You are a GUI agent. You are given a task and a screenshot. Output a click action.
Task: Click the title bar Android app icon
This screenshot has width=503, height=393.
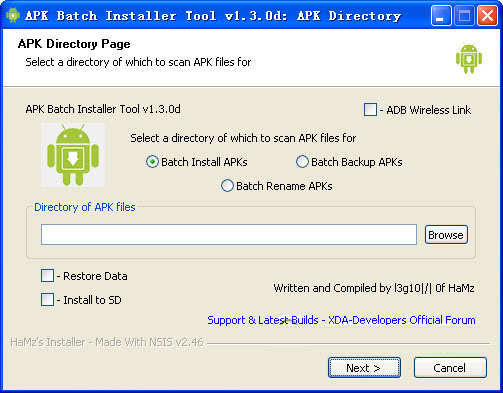click(x=13, y=15)
